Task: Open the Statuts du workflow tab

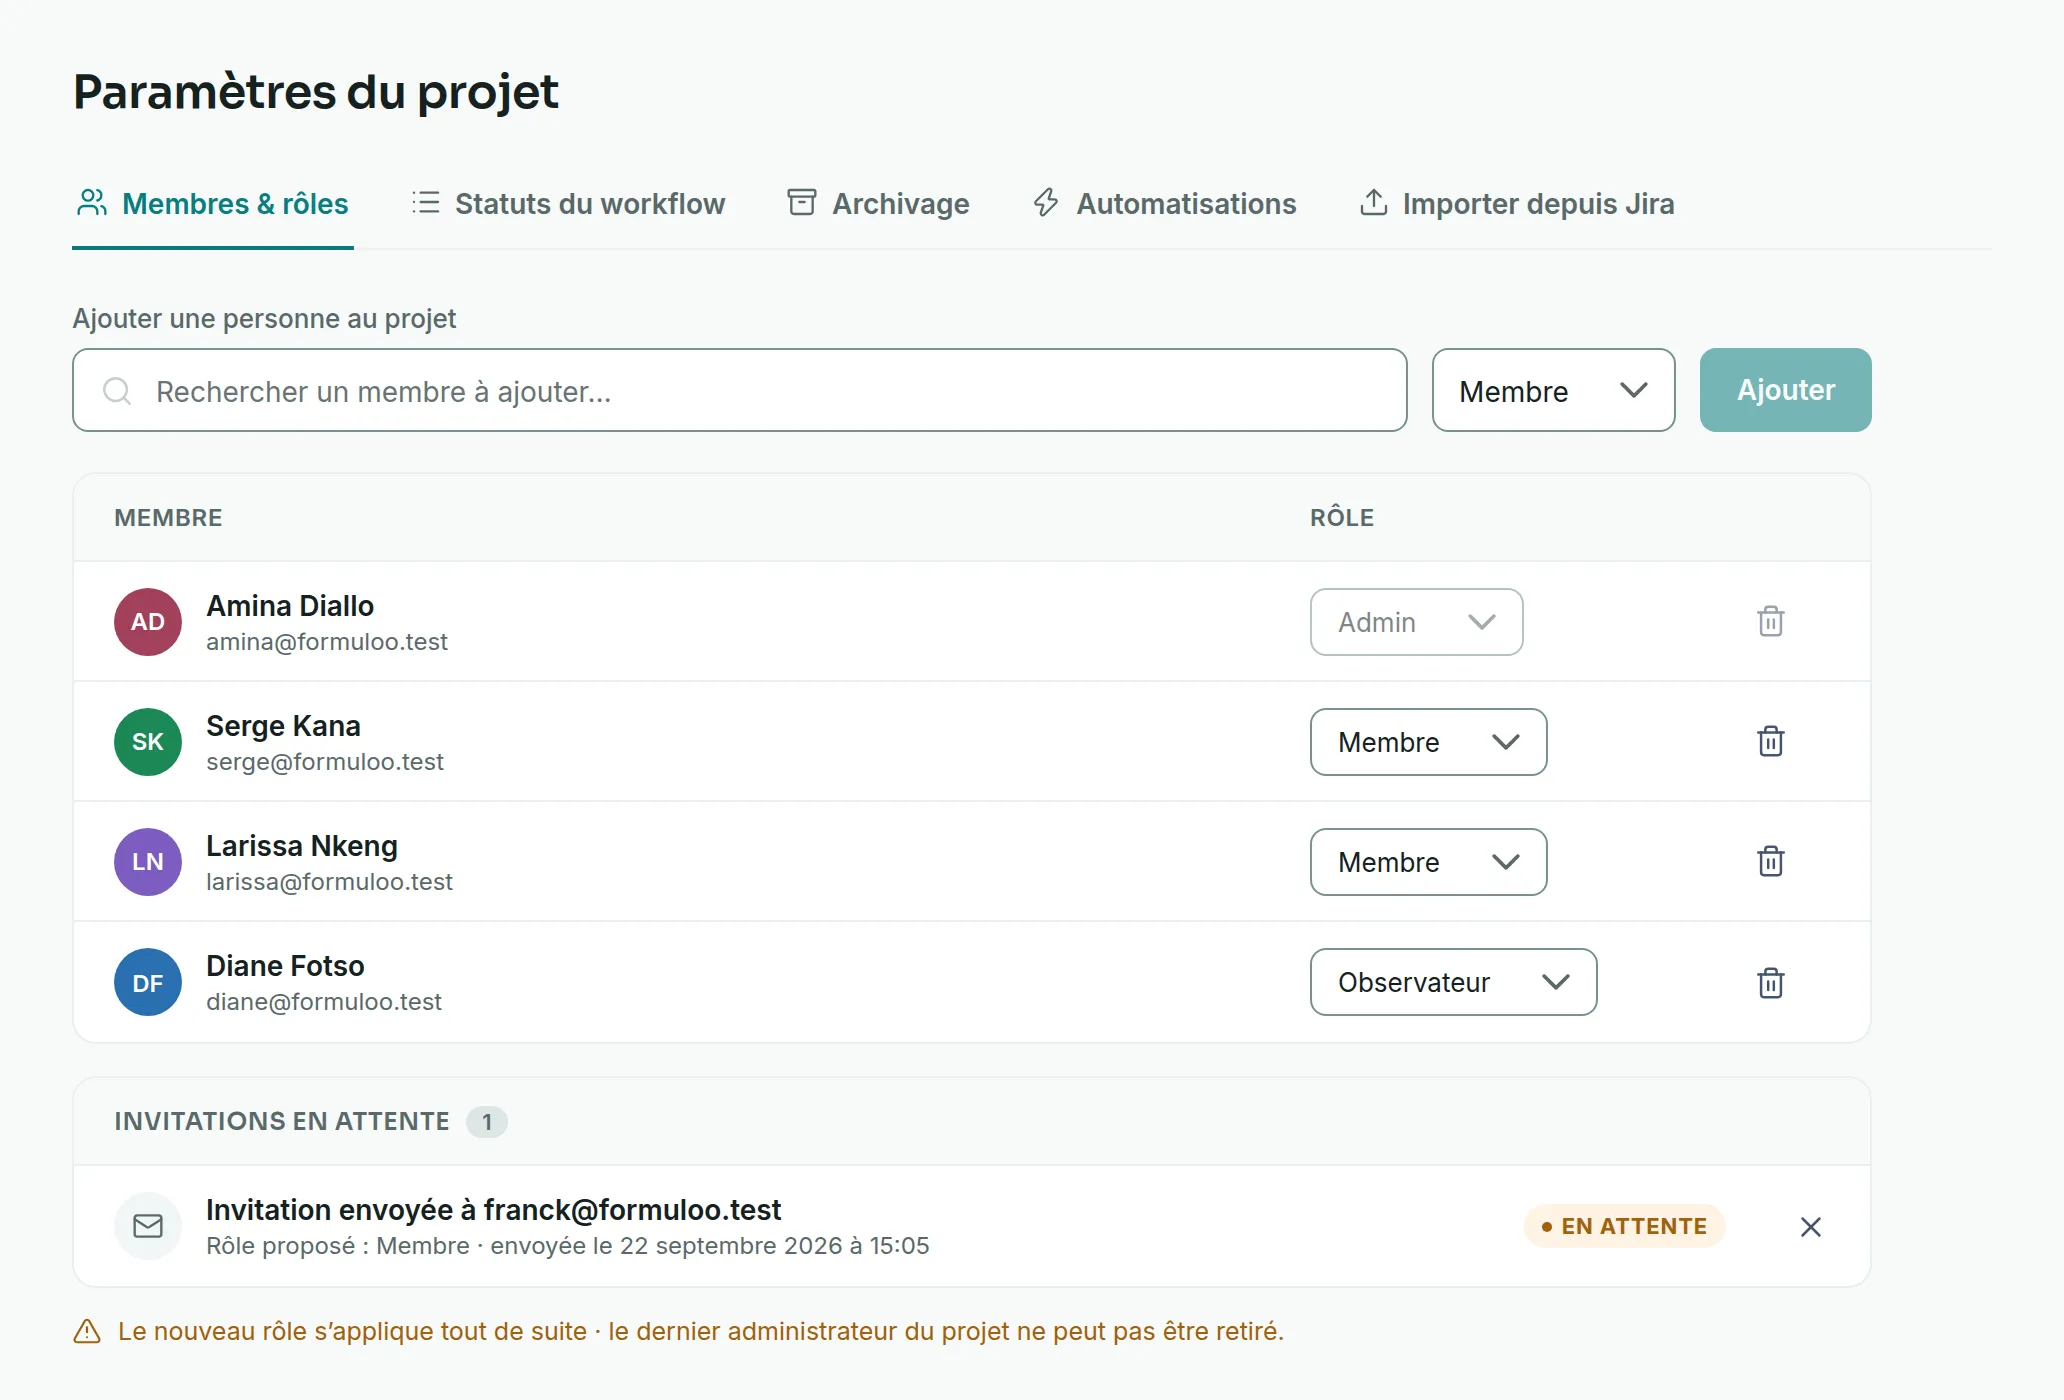Action: click(569, 204)
